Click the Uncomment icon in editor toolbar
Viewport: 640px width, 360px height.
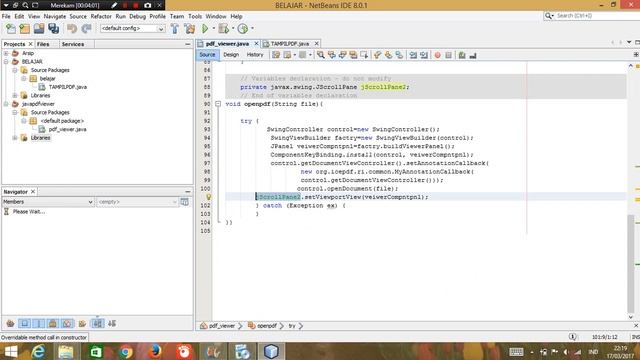coord(473,55)
